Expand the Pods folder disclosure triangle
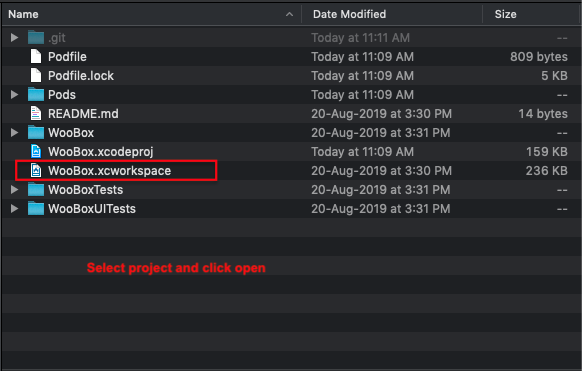Viewport: 582px width, 371px height. click(x=14, y=95)
